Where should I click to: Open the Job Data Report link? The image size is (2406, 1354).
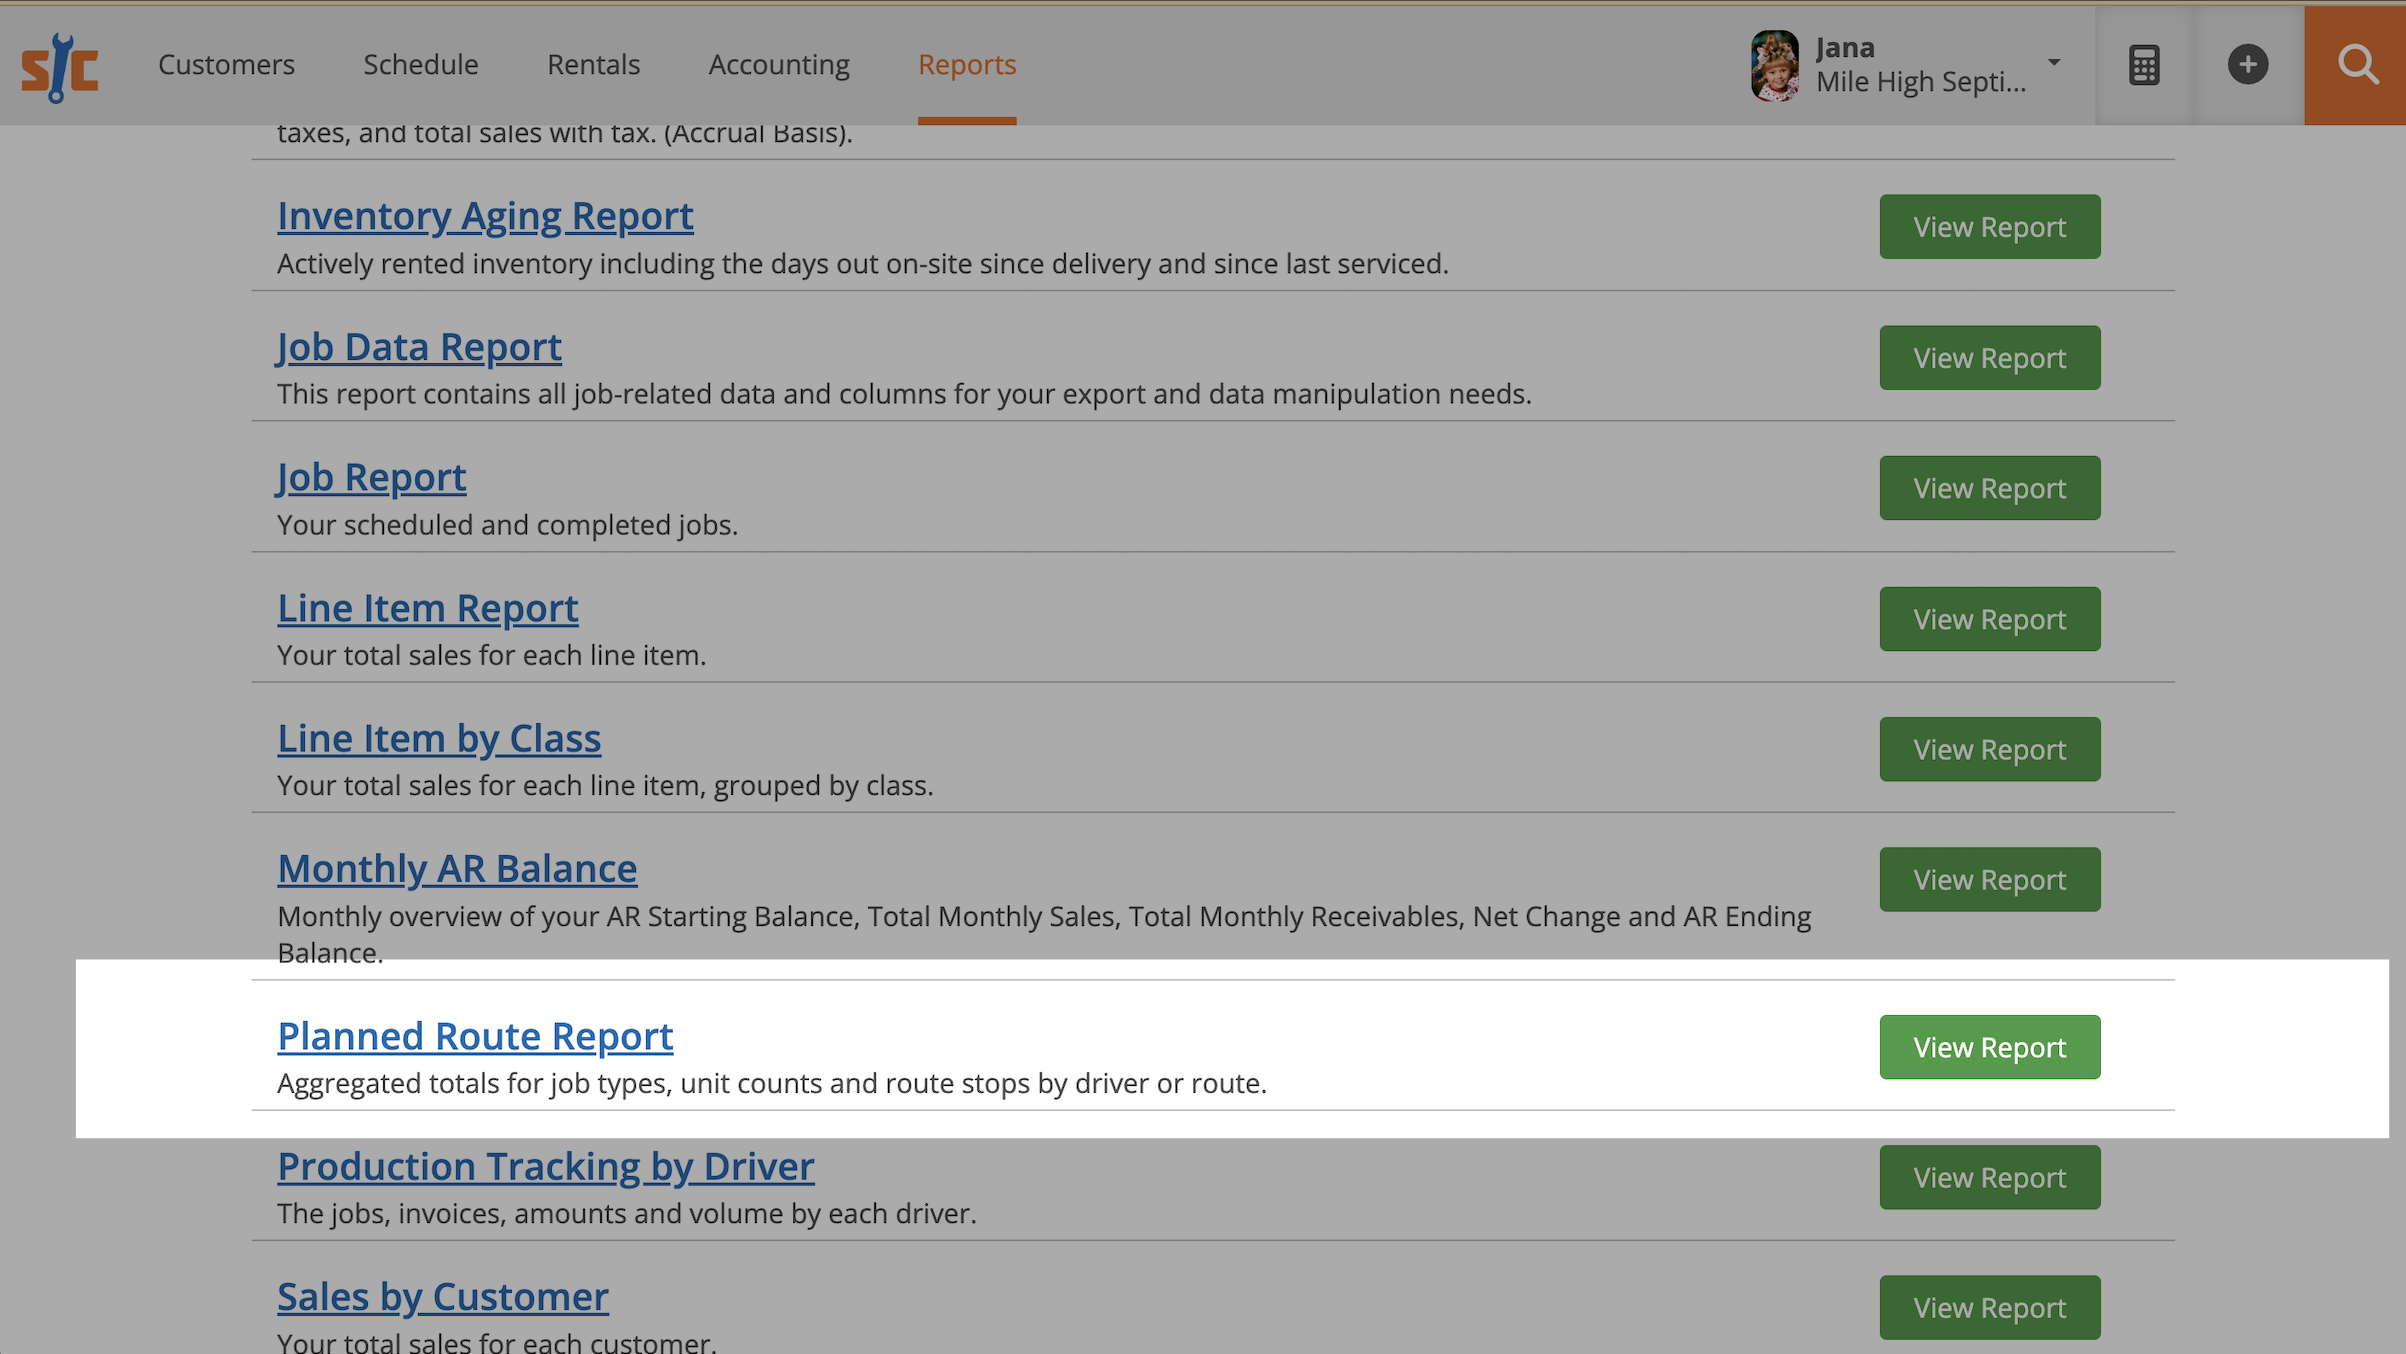(419, 347)
